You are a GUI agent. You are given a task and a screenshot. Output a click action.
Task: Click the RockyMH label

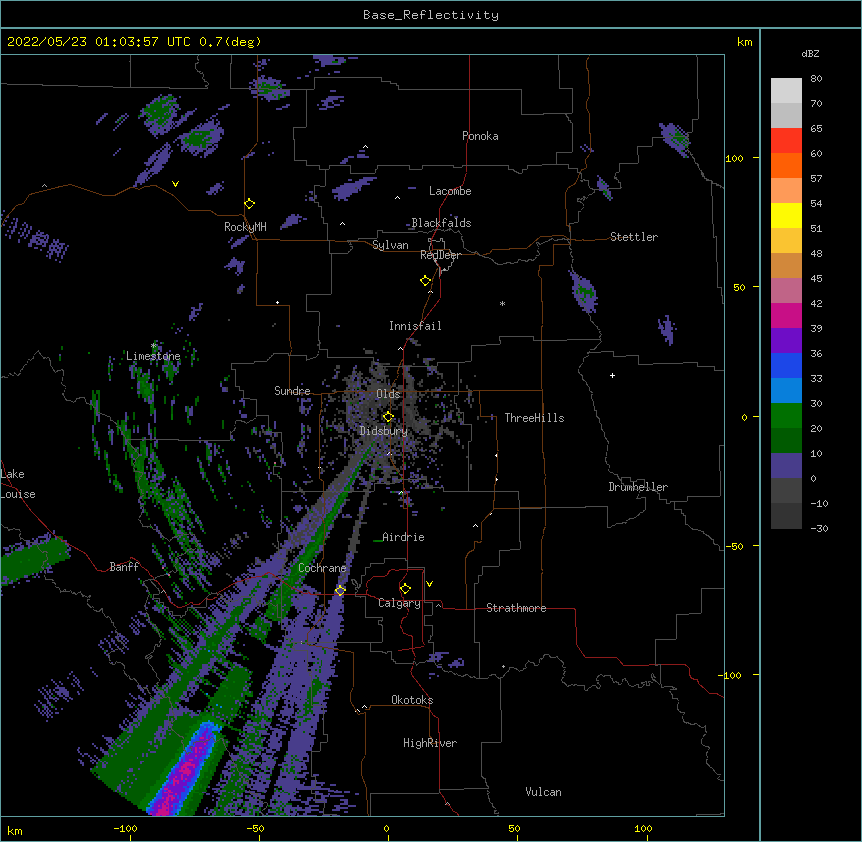[245, 227]
